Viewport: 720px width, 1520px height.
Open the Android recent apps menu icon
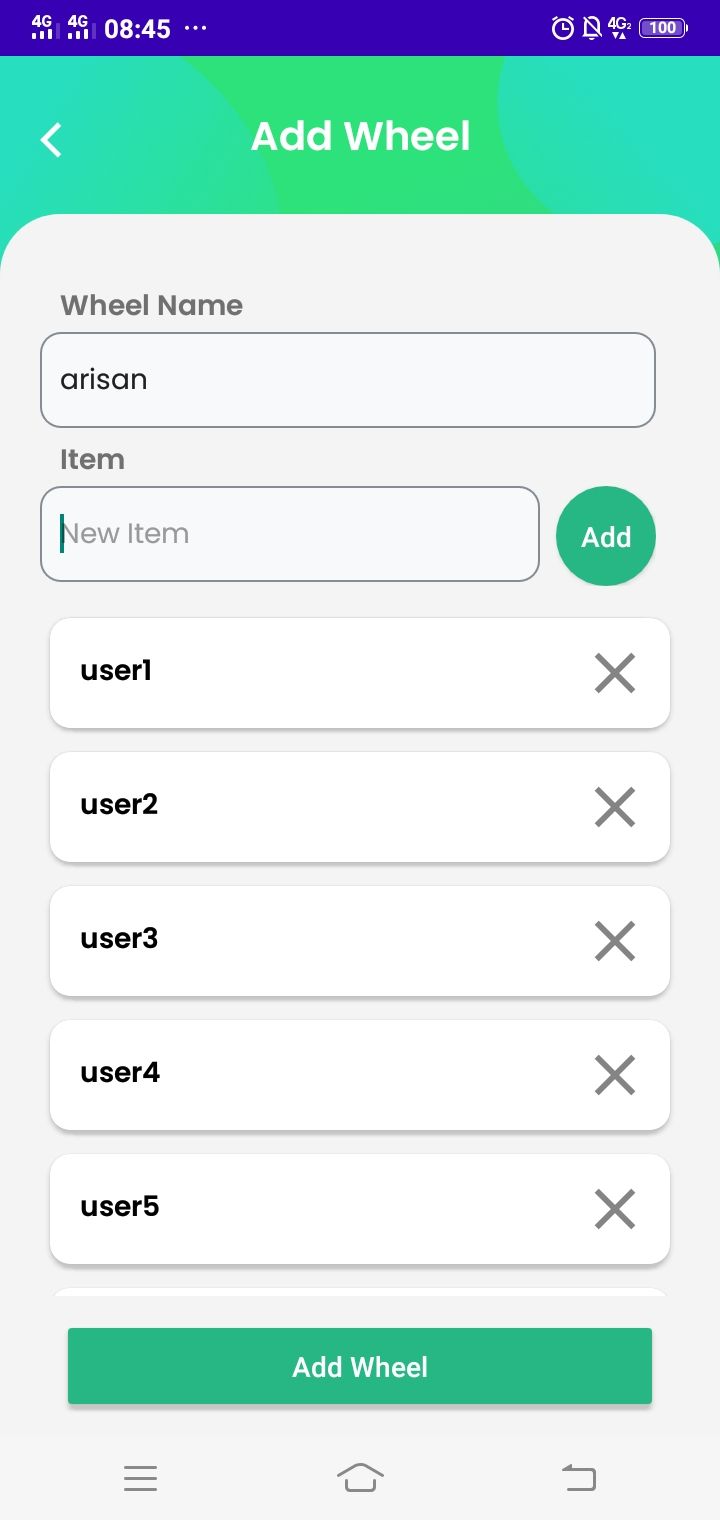(x=141, y=1478)
